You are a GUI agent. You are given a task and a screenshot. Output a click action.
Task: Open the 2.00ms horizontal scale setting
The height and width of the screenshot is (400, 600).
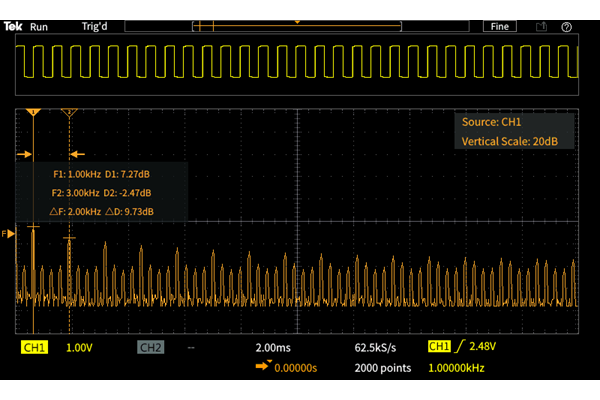(273, 348)
